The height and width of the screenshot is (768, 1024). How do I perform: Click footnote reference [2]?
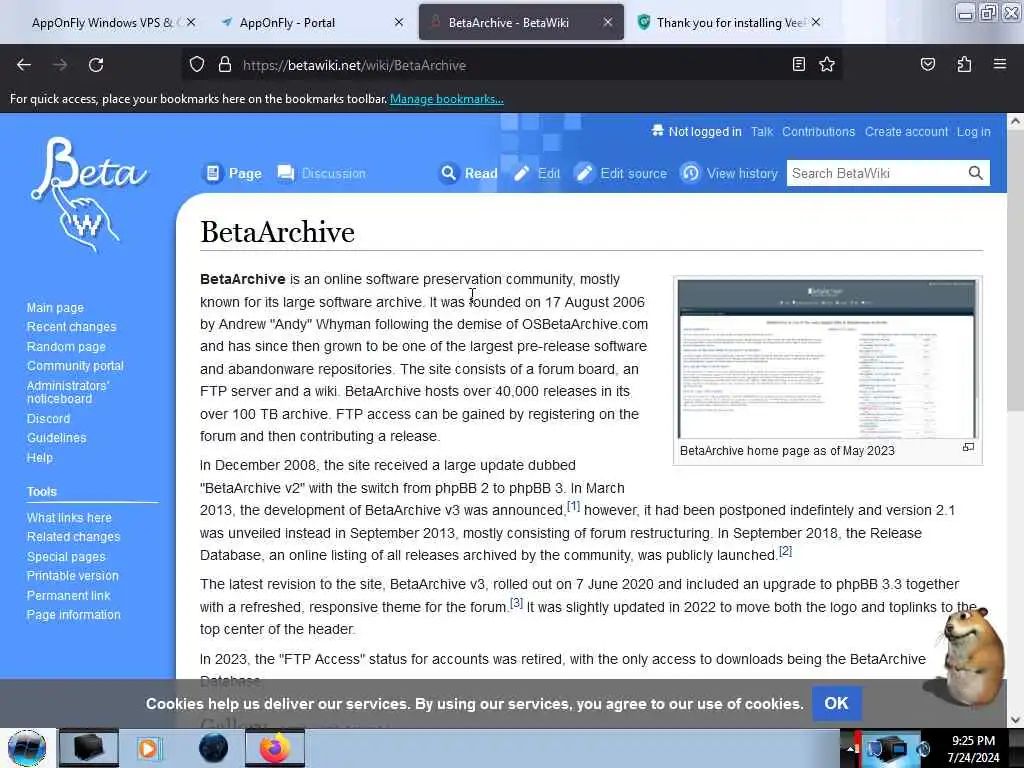pyautogui.click(x=786, y=551)
